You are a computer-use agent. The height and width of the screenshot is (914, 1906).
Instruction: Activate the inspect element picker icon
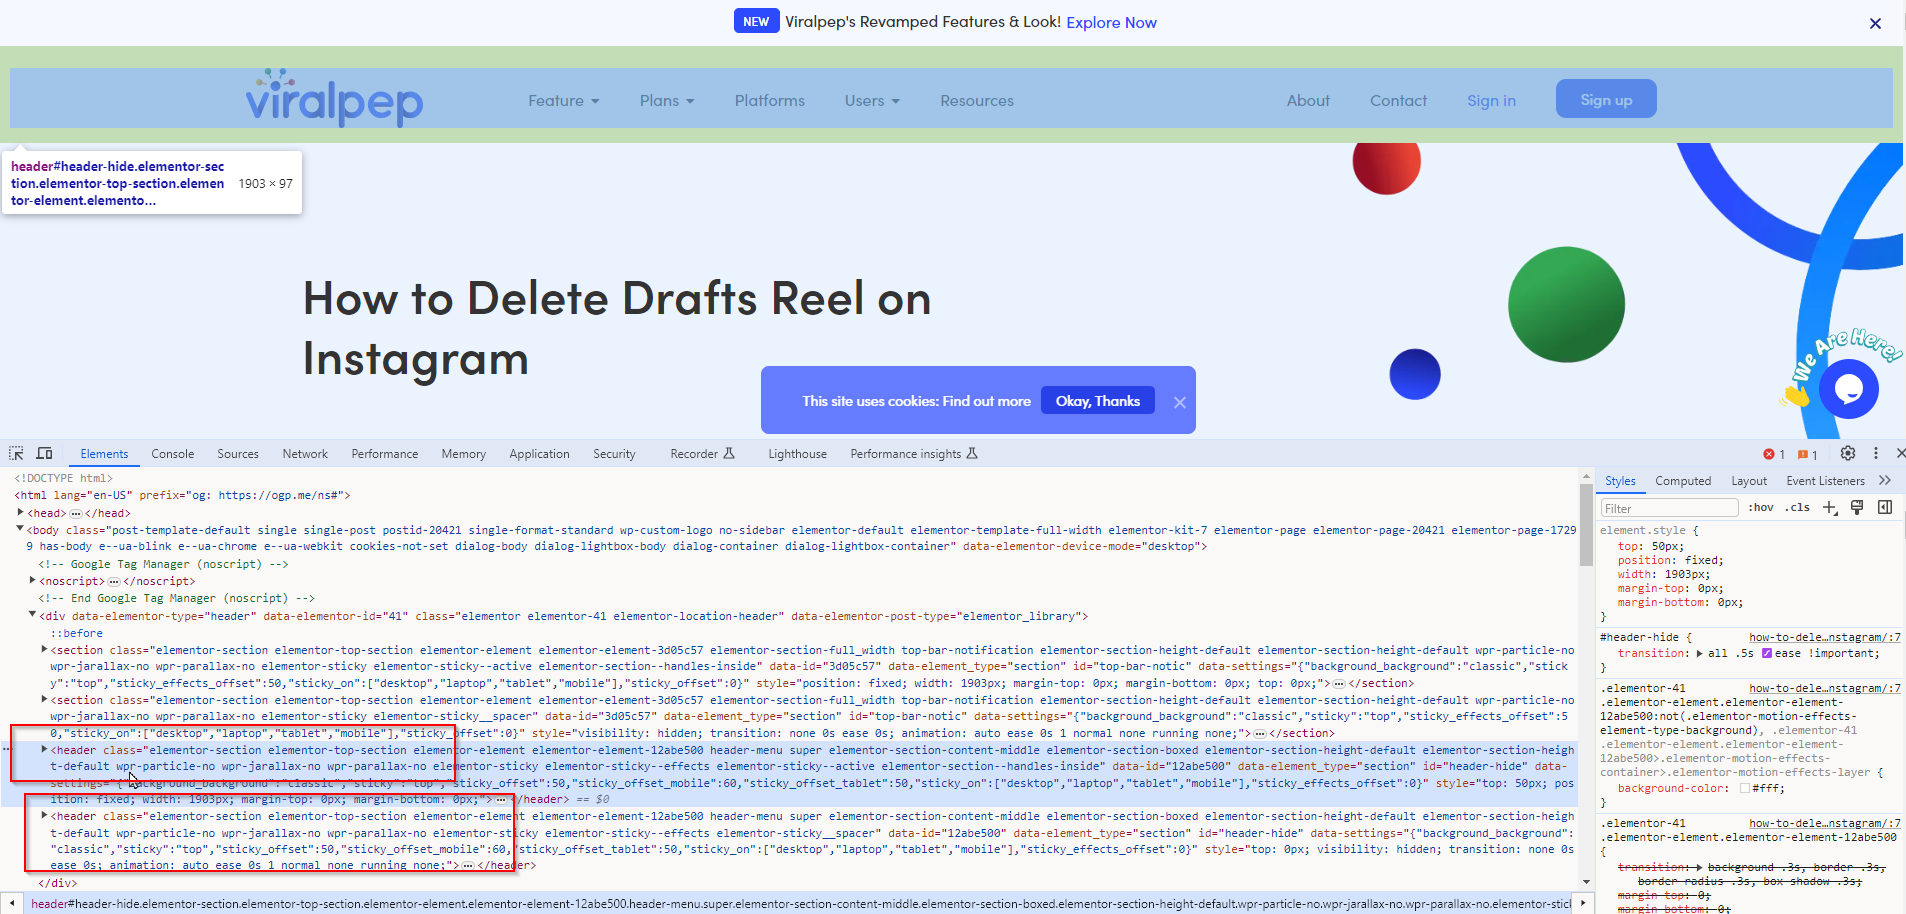pyautogui.click(x=16, y=453)
